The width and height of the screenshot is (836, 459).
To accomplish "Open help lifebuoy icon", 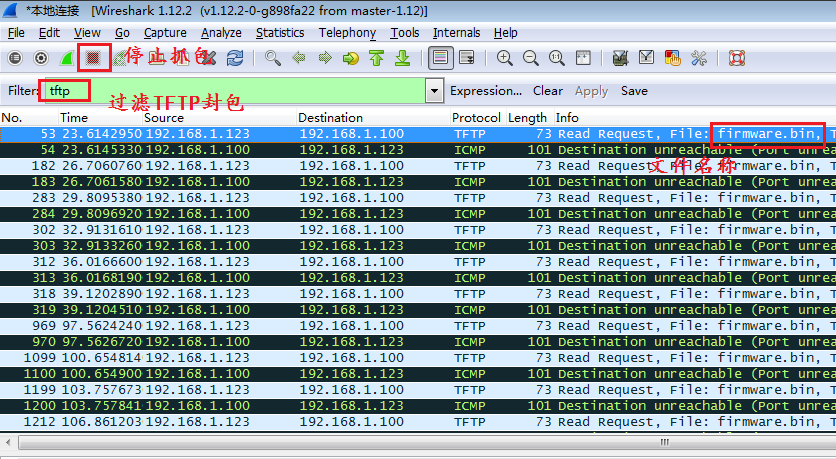I will pos(736,58).
